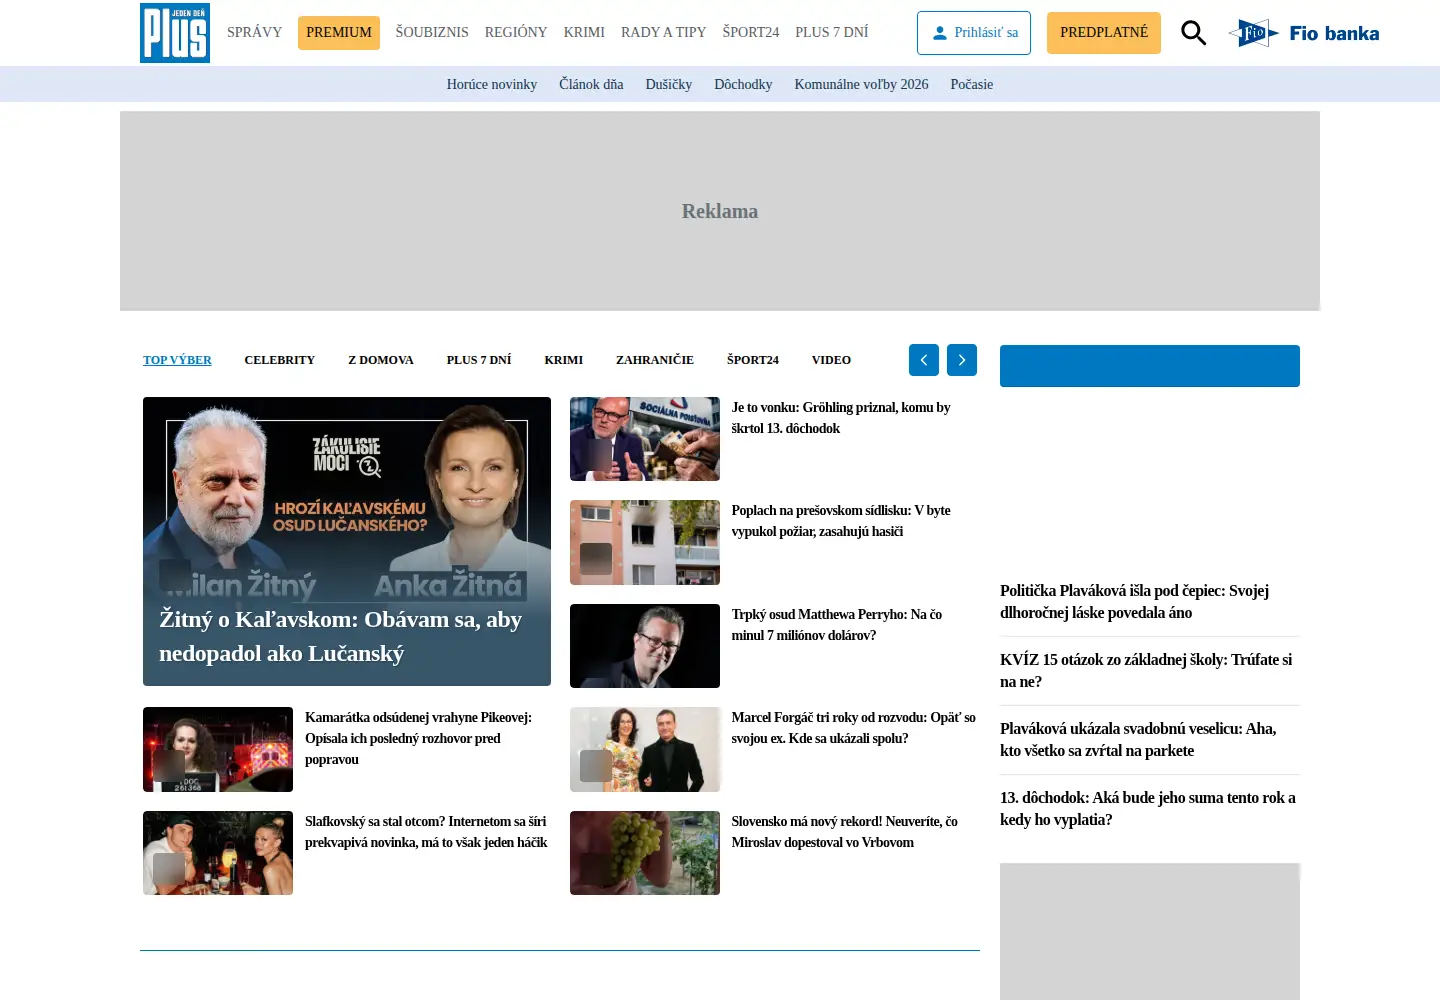
Task: Open KVÍZ 15 otázok zo základnej školy
Action: point(1146,670)
